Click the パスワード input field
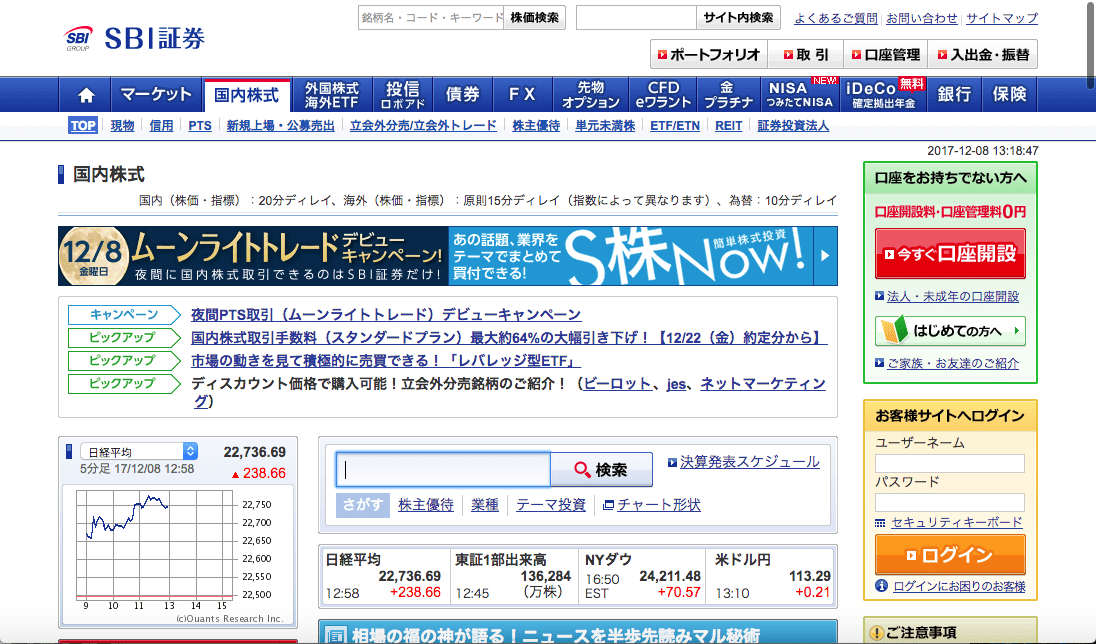Image resolution: width=1096 pixels, height=644 pixels. [949, 502]
